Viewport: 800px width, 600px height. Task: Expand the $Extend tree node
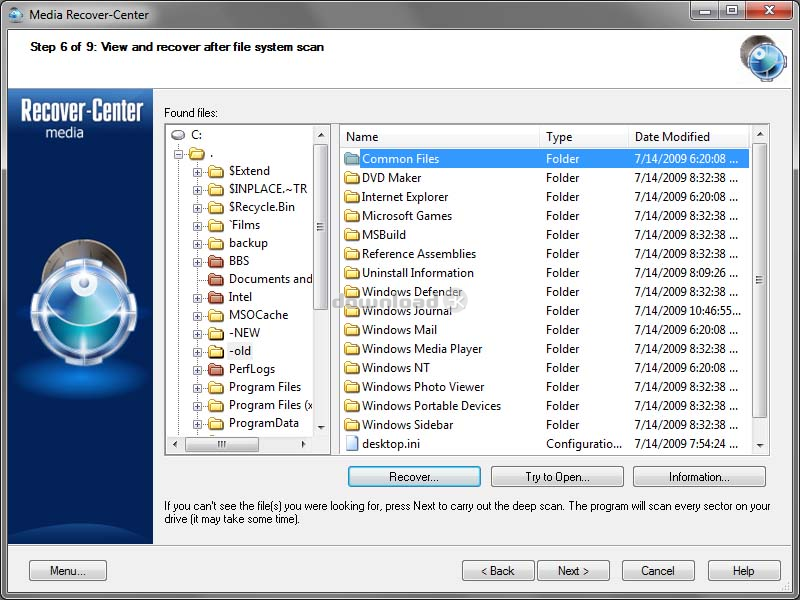coord(197,172)
